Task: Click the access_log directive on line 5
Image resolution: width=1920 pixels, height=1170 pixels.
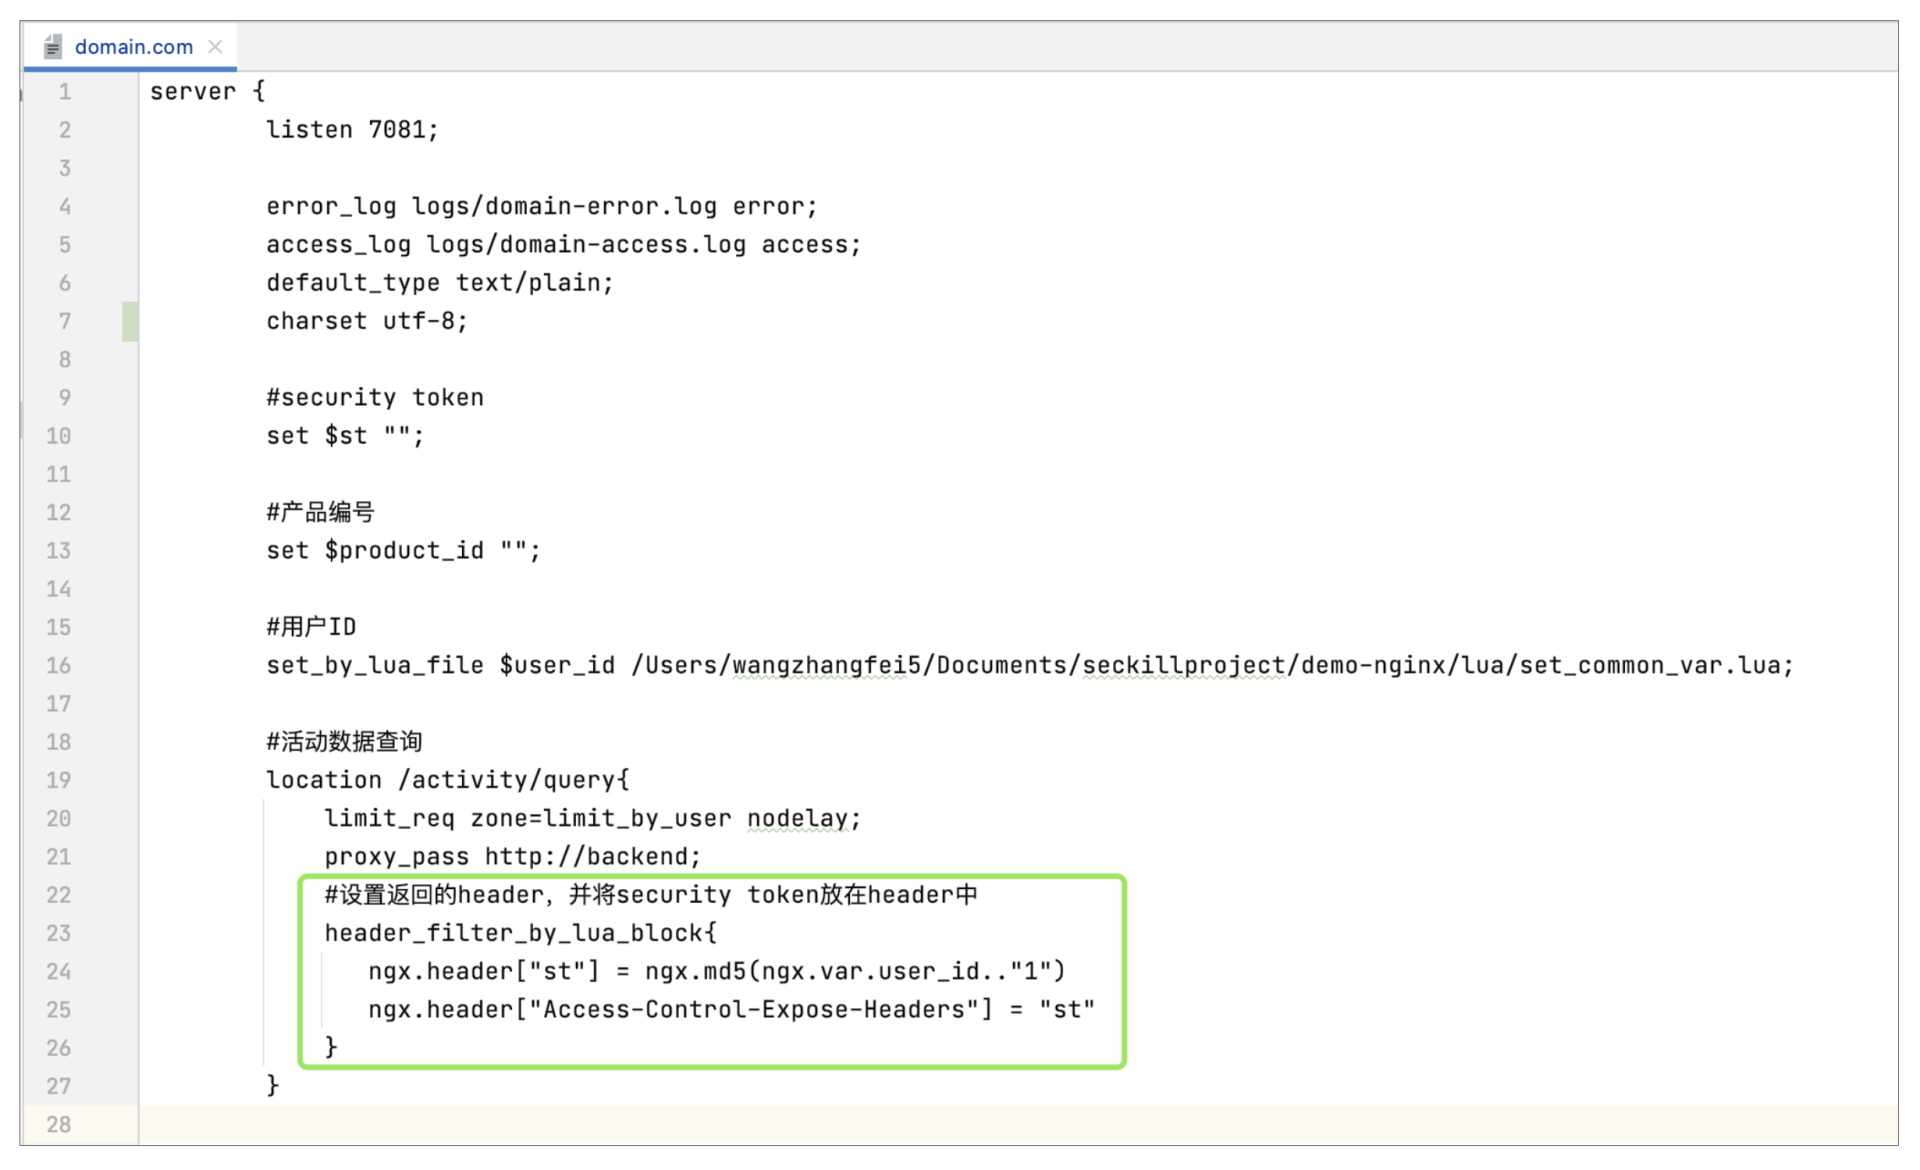Action: 338,245
